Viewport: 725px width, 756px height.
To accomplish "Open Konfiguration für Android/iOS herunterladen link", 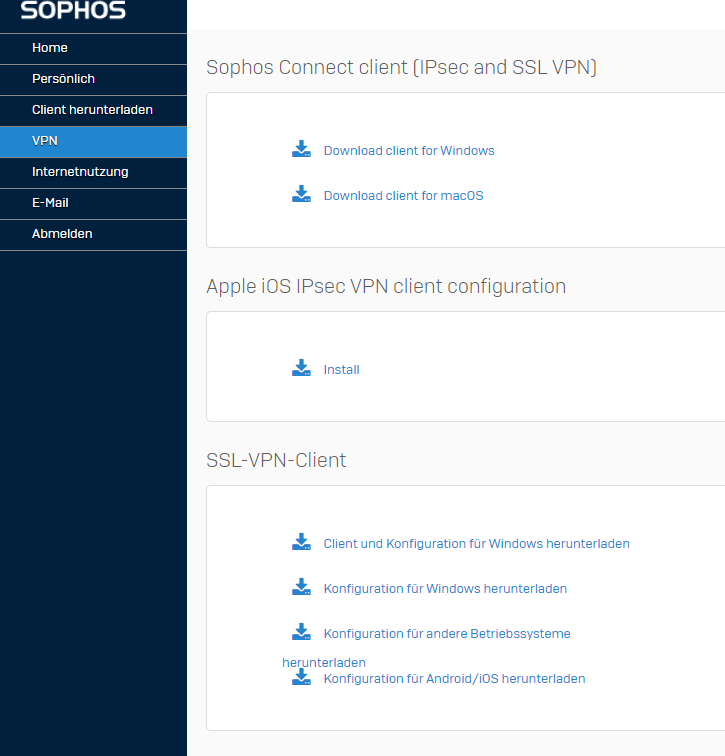I will pos(454,679).
